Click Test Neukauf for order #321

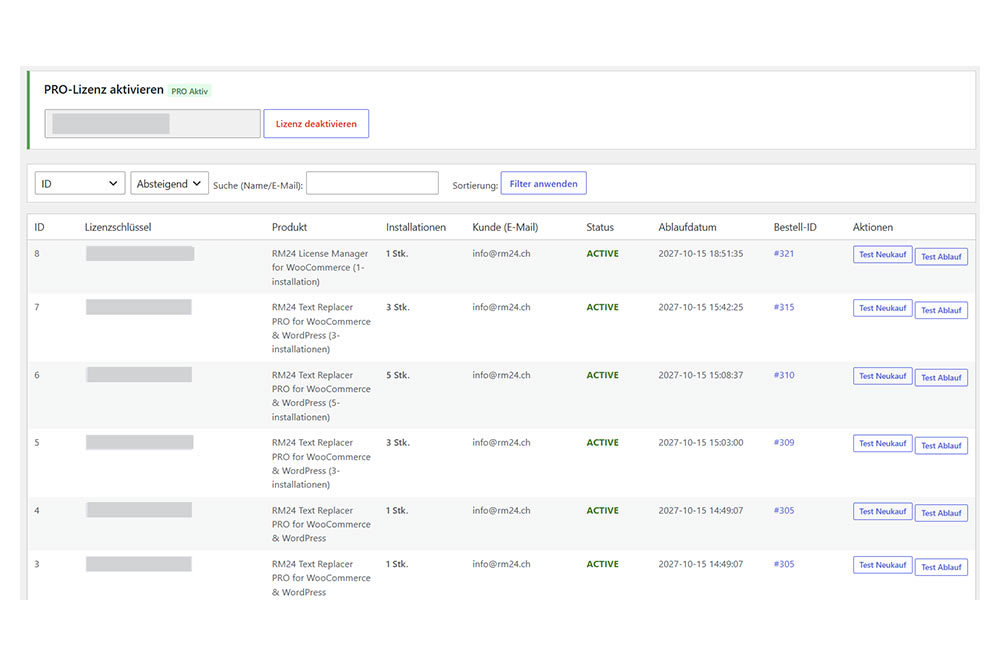[x=883, y=255]
